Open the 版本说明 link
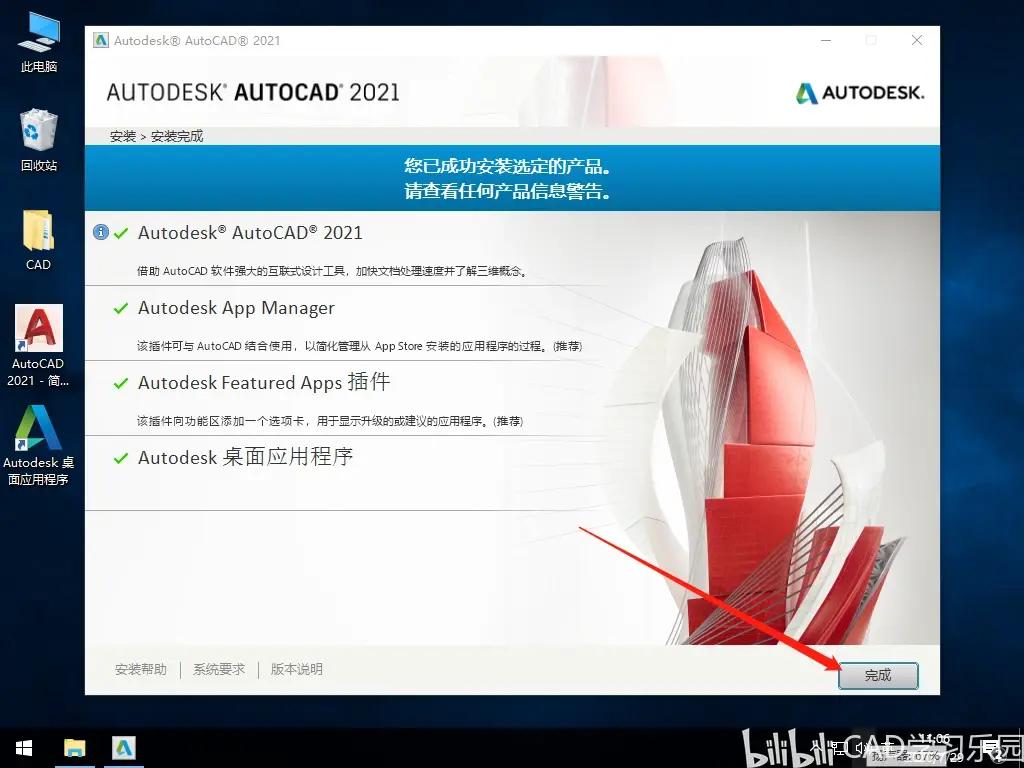 pyautogui.click(x=296, y=669)
